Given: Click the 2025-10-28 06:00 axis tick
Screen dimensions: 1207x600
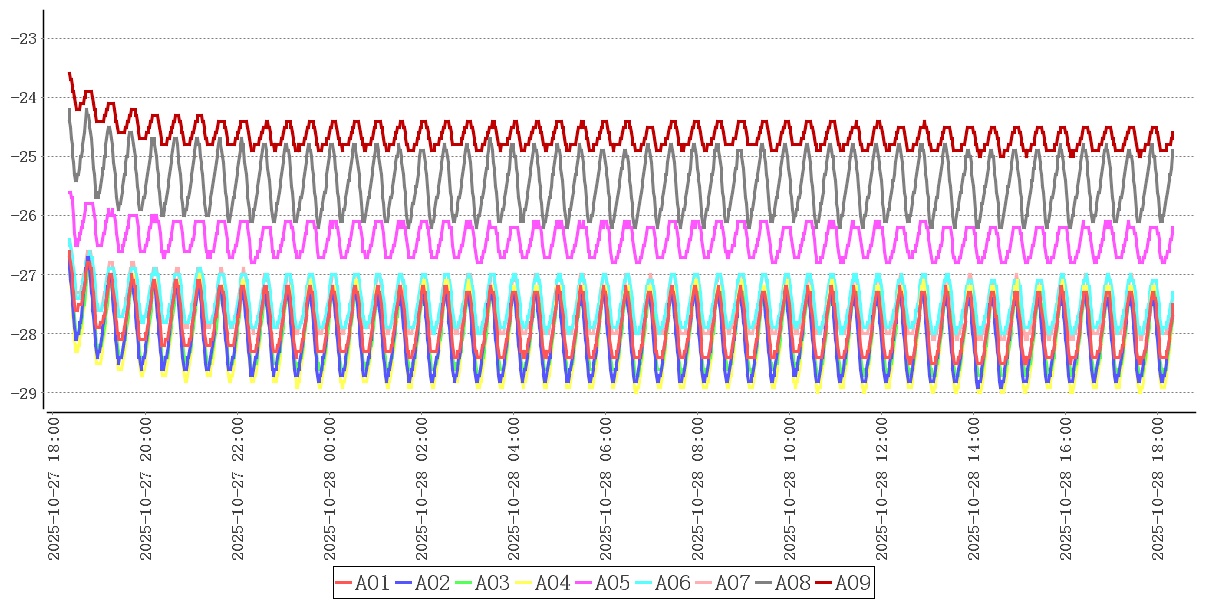Looking at the screenshot, I should [x=607, y=489].
